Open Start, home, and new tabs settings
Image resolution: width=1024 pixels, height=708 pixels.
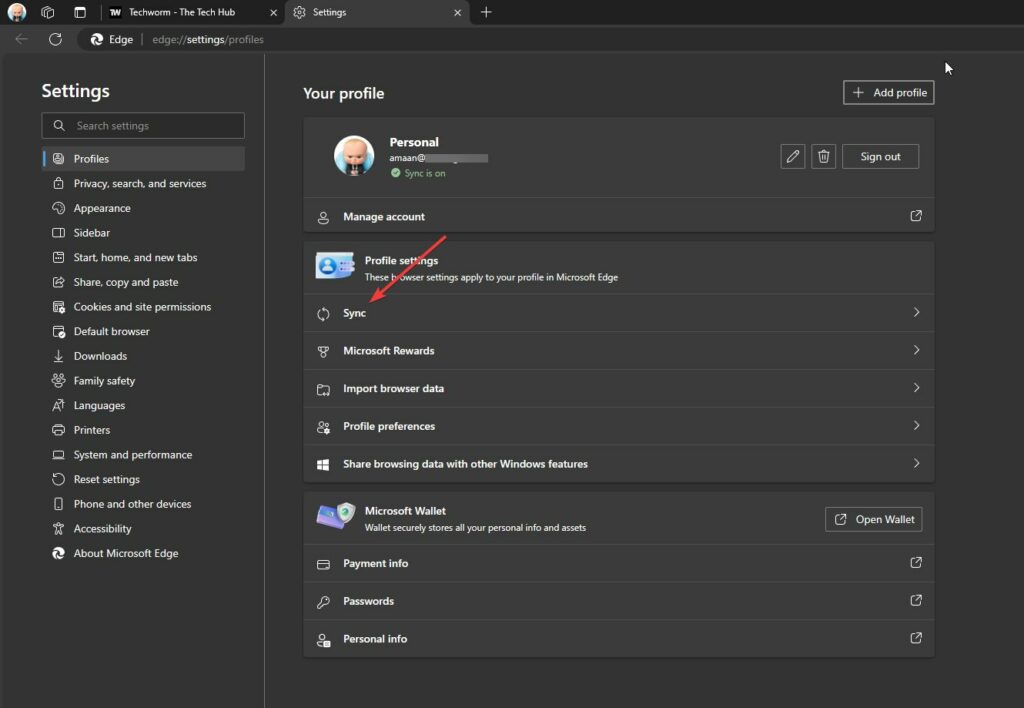(x=144, y=257)
